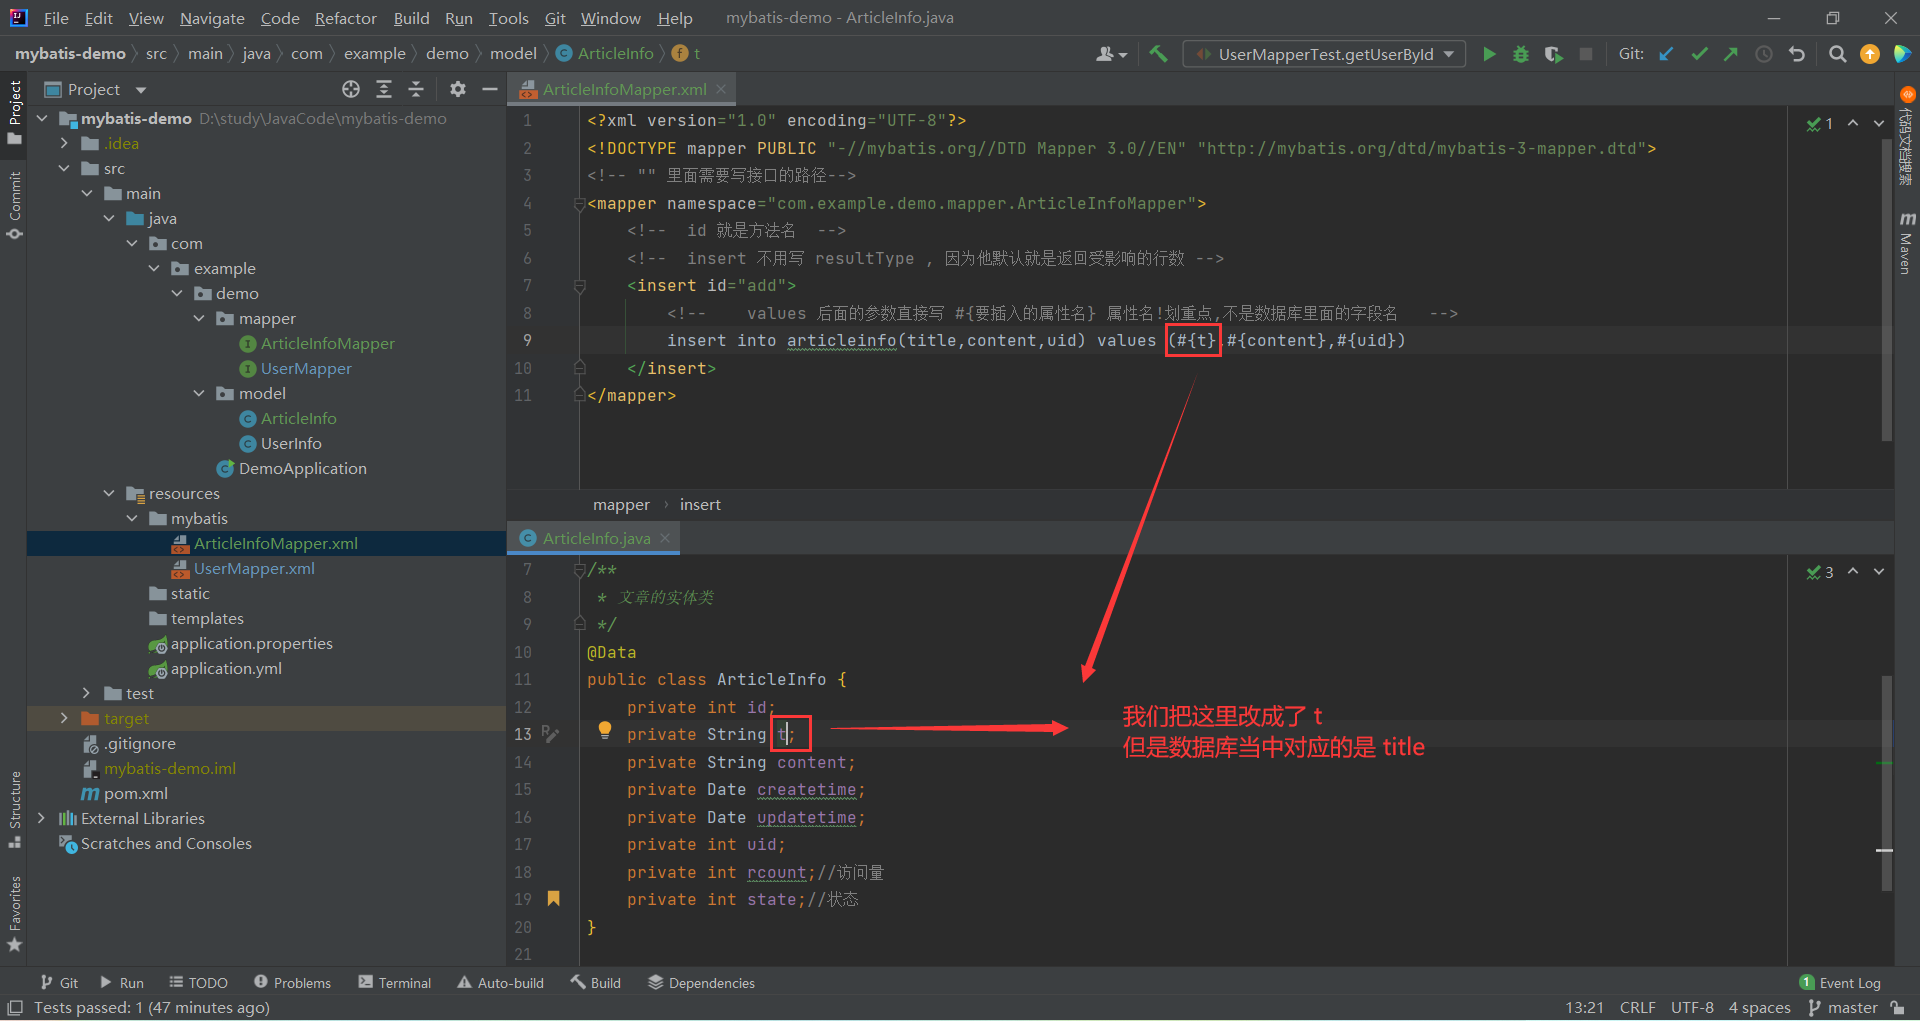1920x1021 pixels.
Task: Open the Tools menu
Action: pos(508,18)
